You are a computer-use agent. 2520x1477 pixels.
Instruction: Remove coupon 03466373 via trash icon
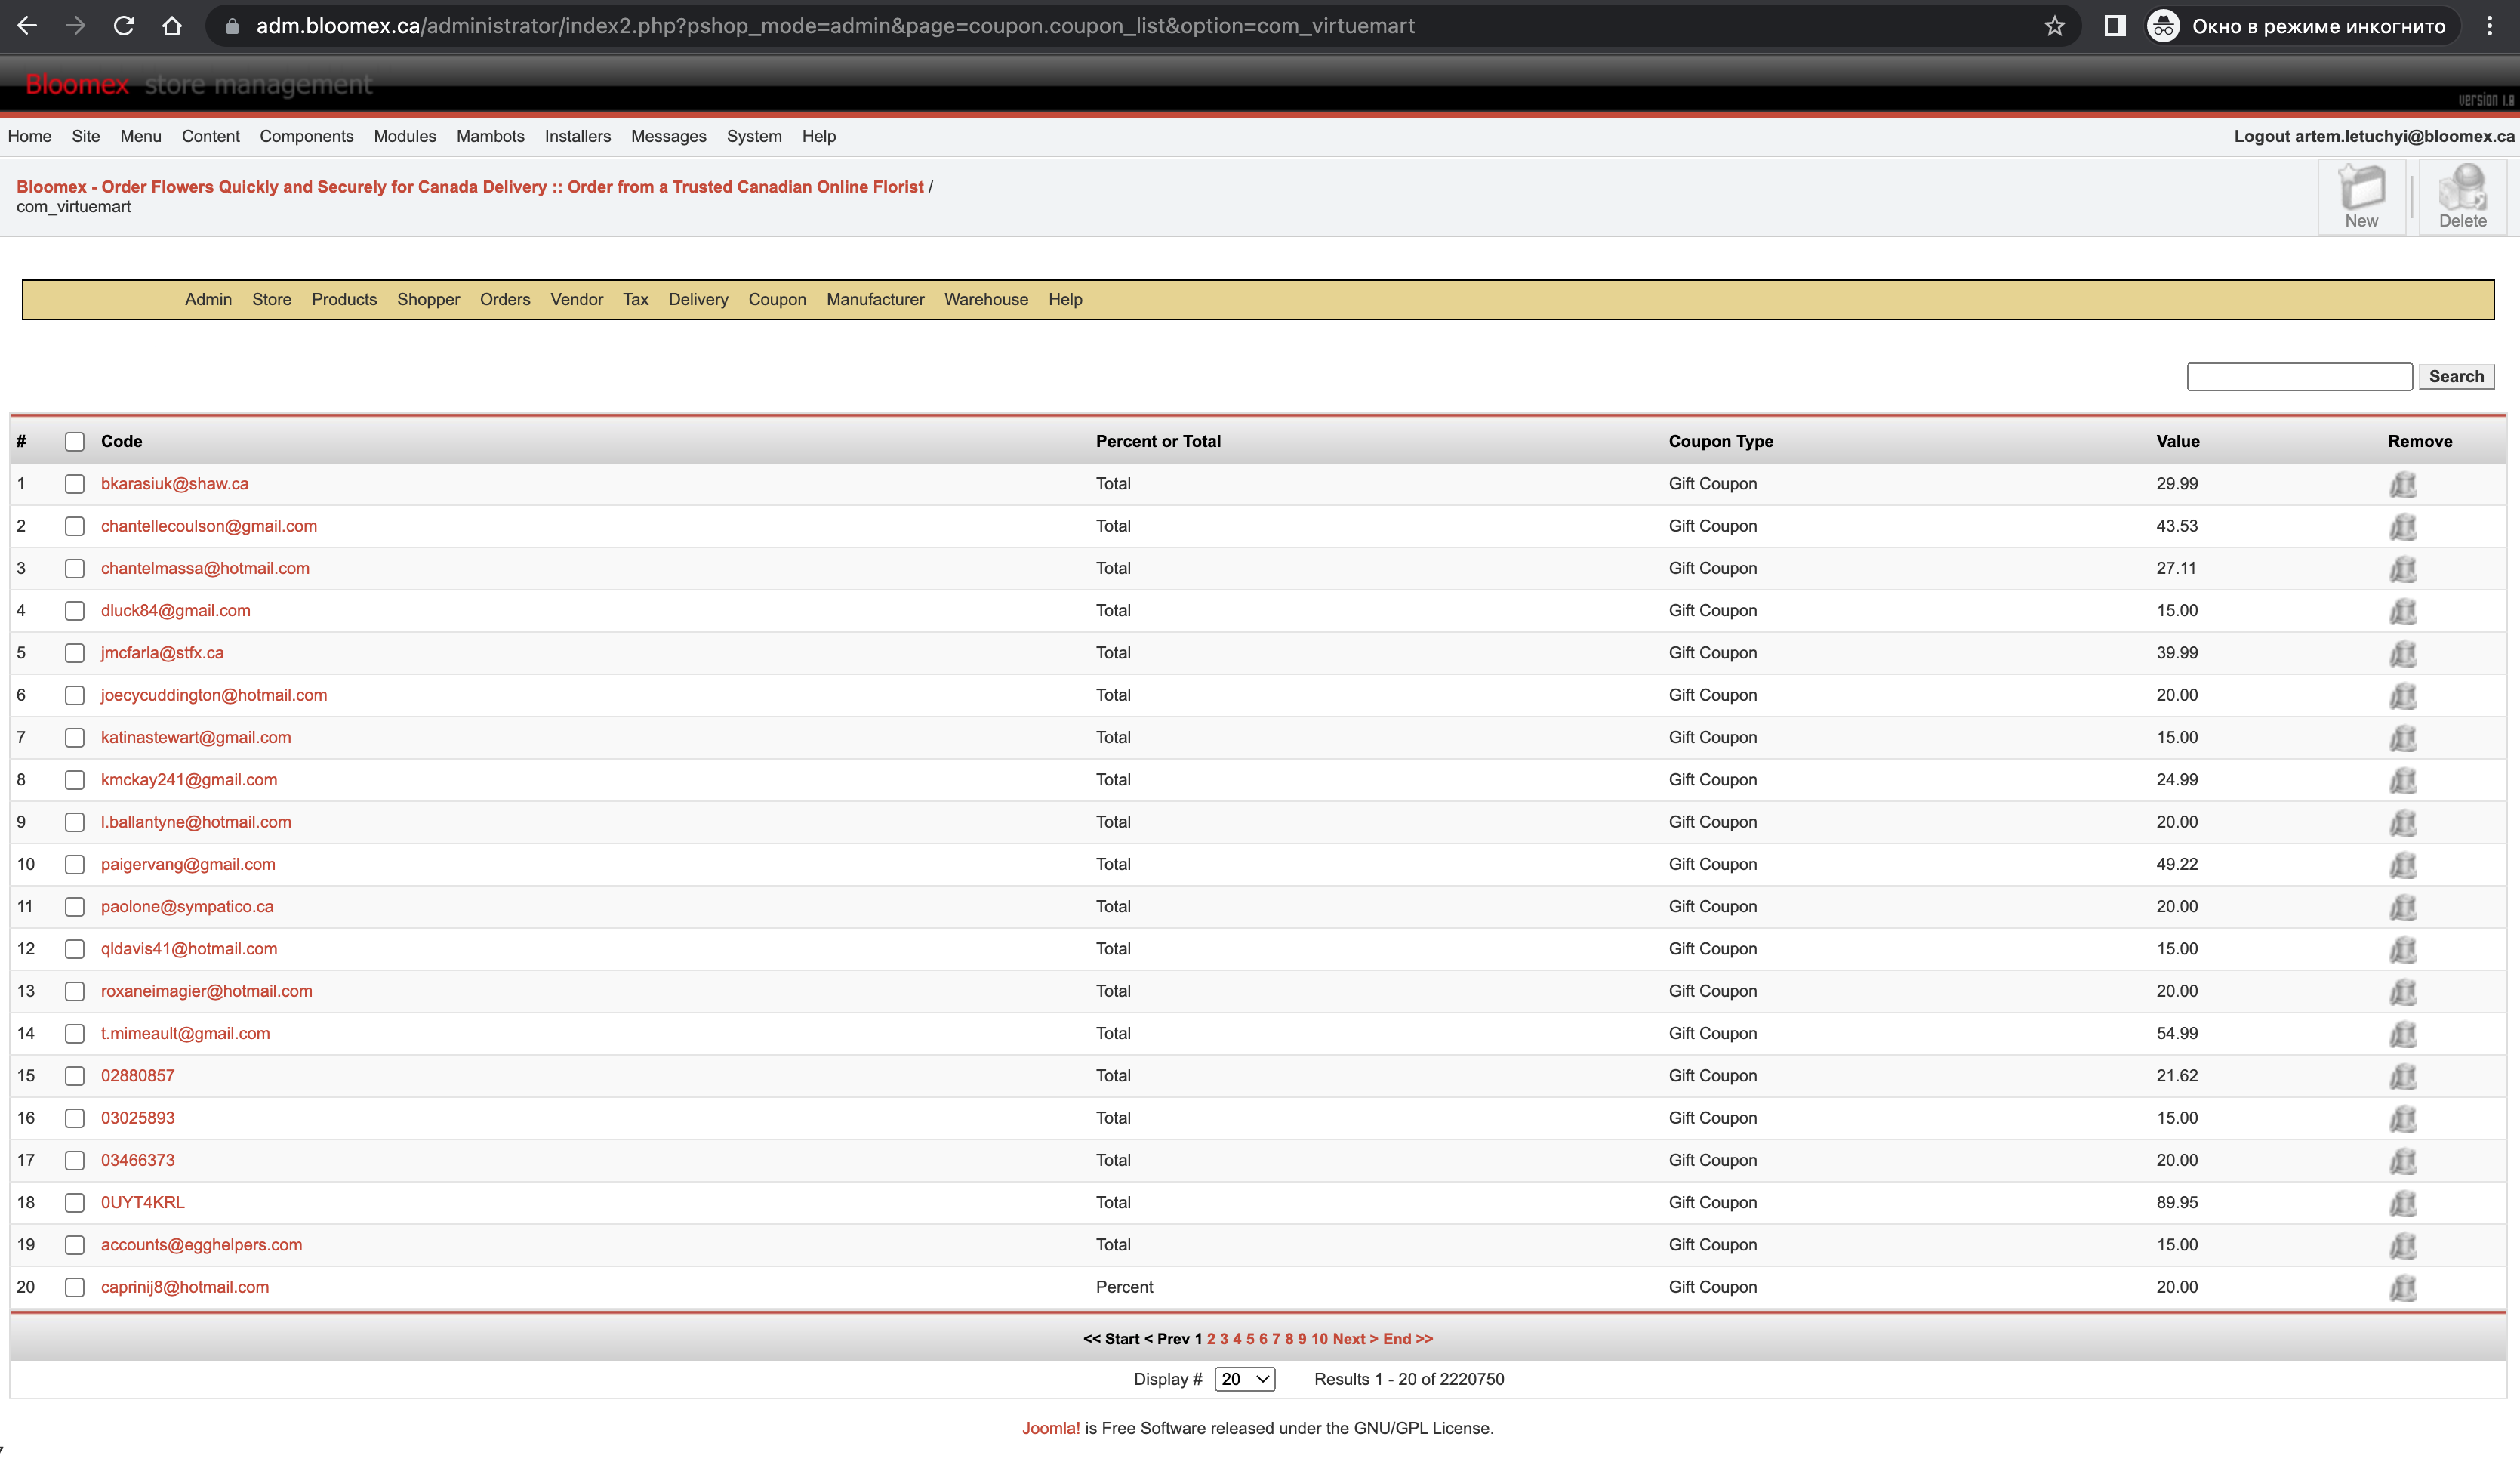pos(2403,1162)
